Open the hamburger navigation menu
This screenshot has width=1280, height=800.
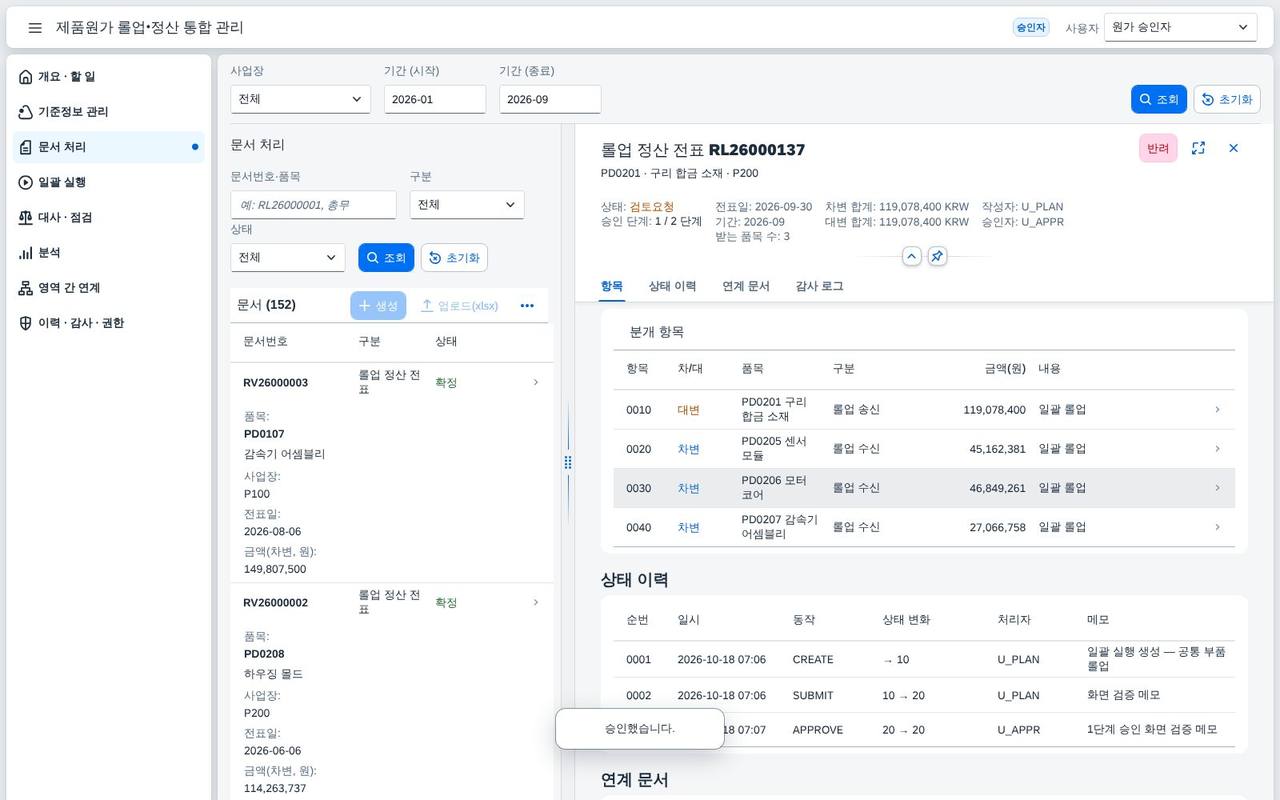[35, 28]
